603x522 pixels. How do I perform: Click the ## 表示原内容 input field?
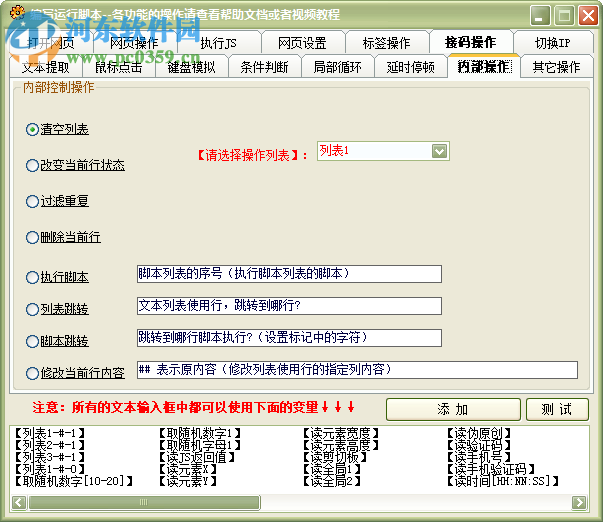[x=357, y=370]
